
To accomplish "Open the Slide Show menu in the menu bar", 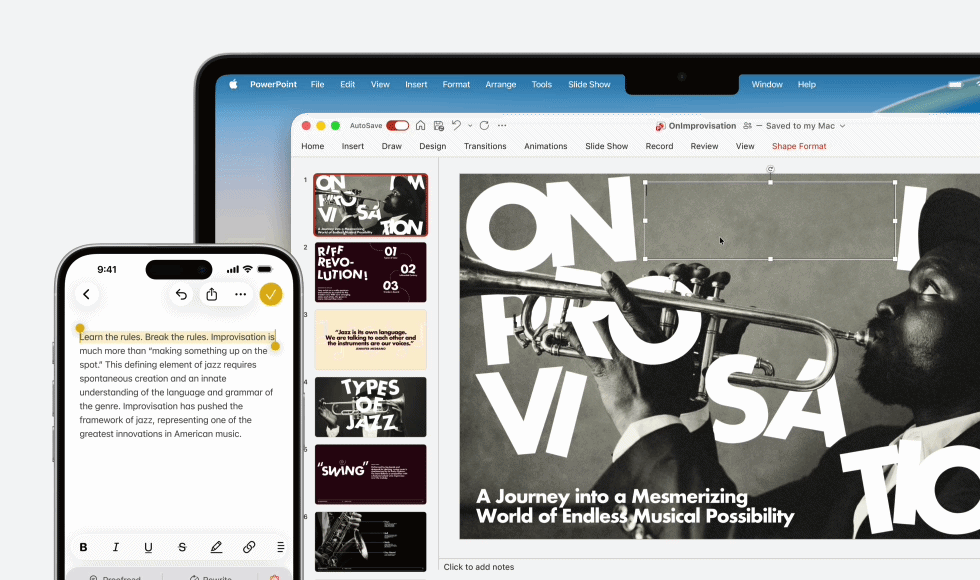I will (589, 84).
